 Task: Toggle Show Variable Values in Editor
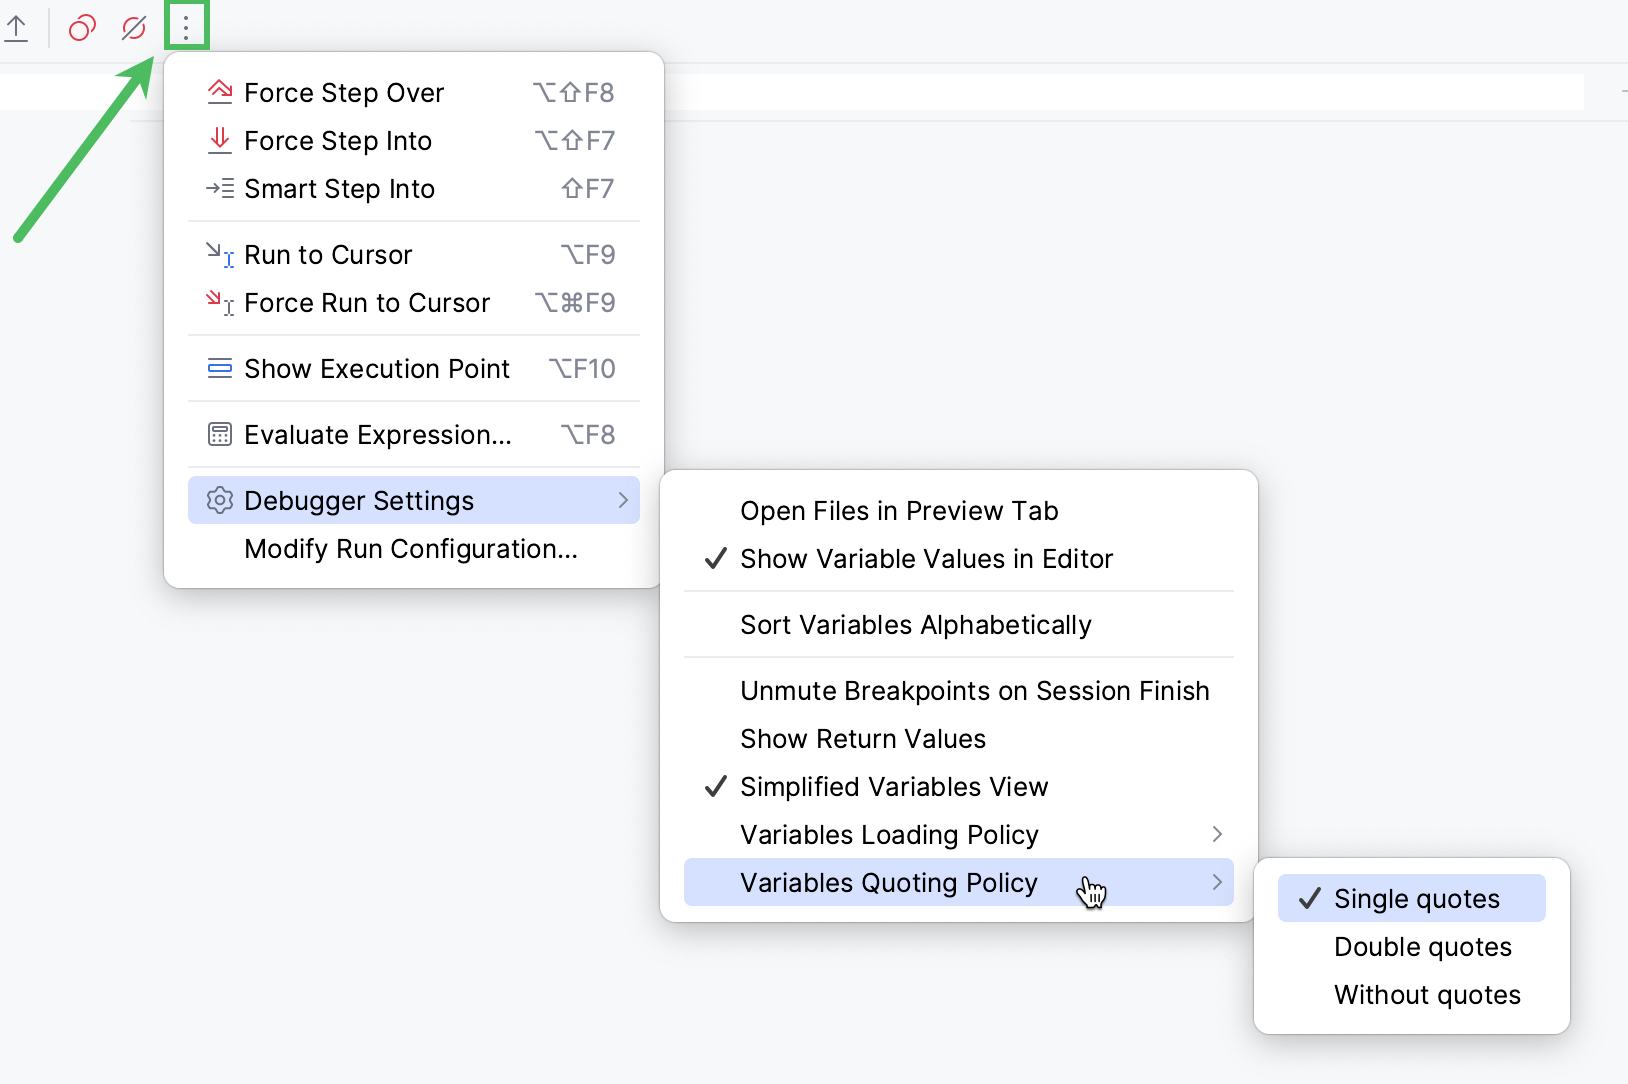point(926,559)
